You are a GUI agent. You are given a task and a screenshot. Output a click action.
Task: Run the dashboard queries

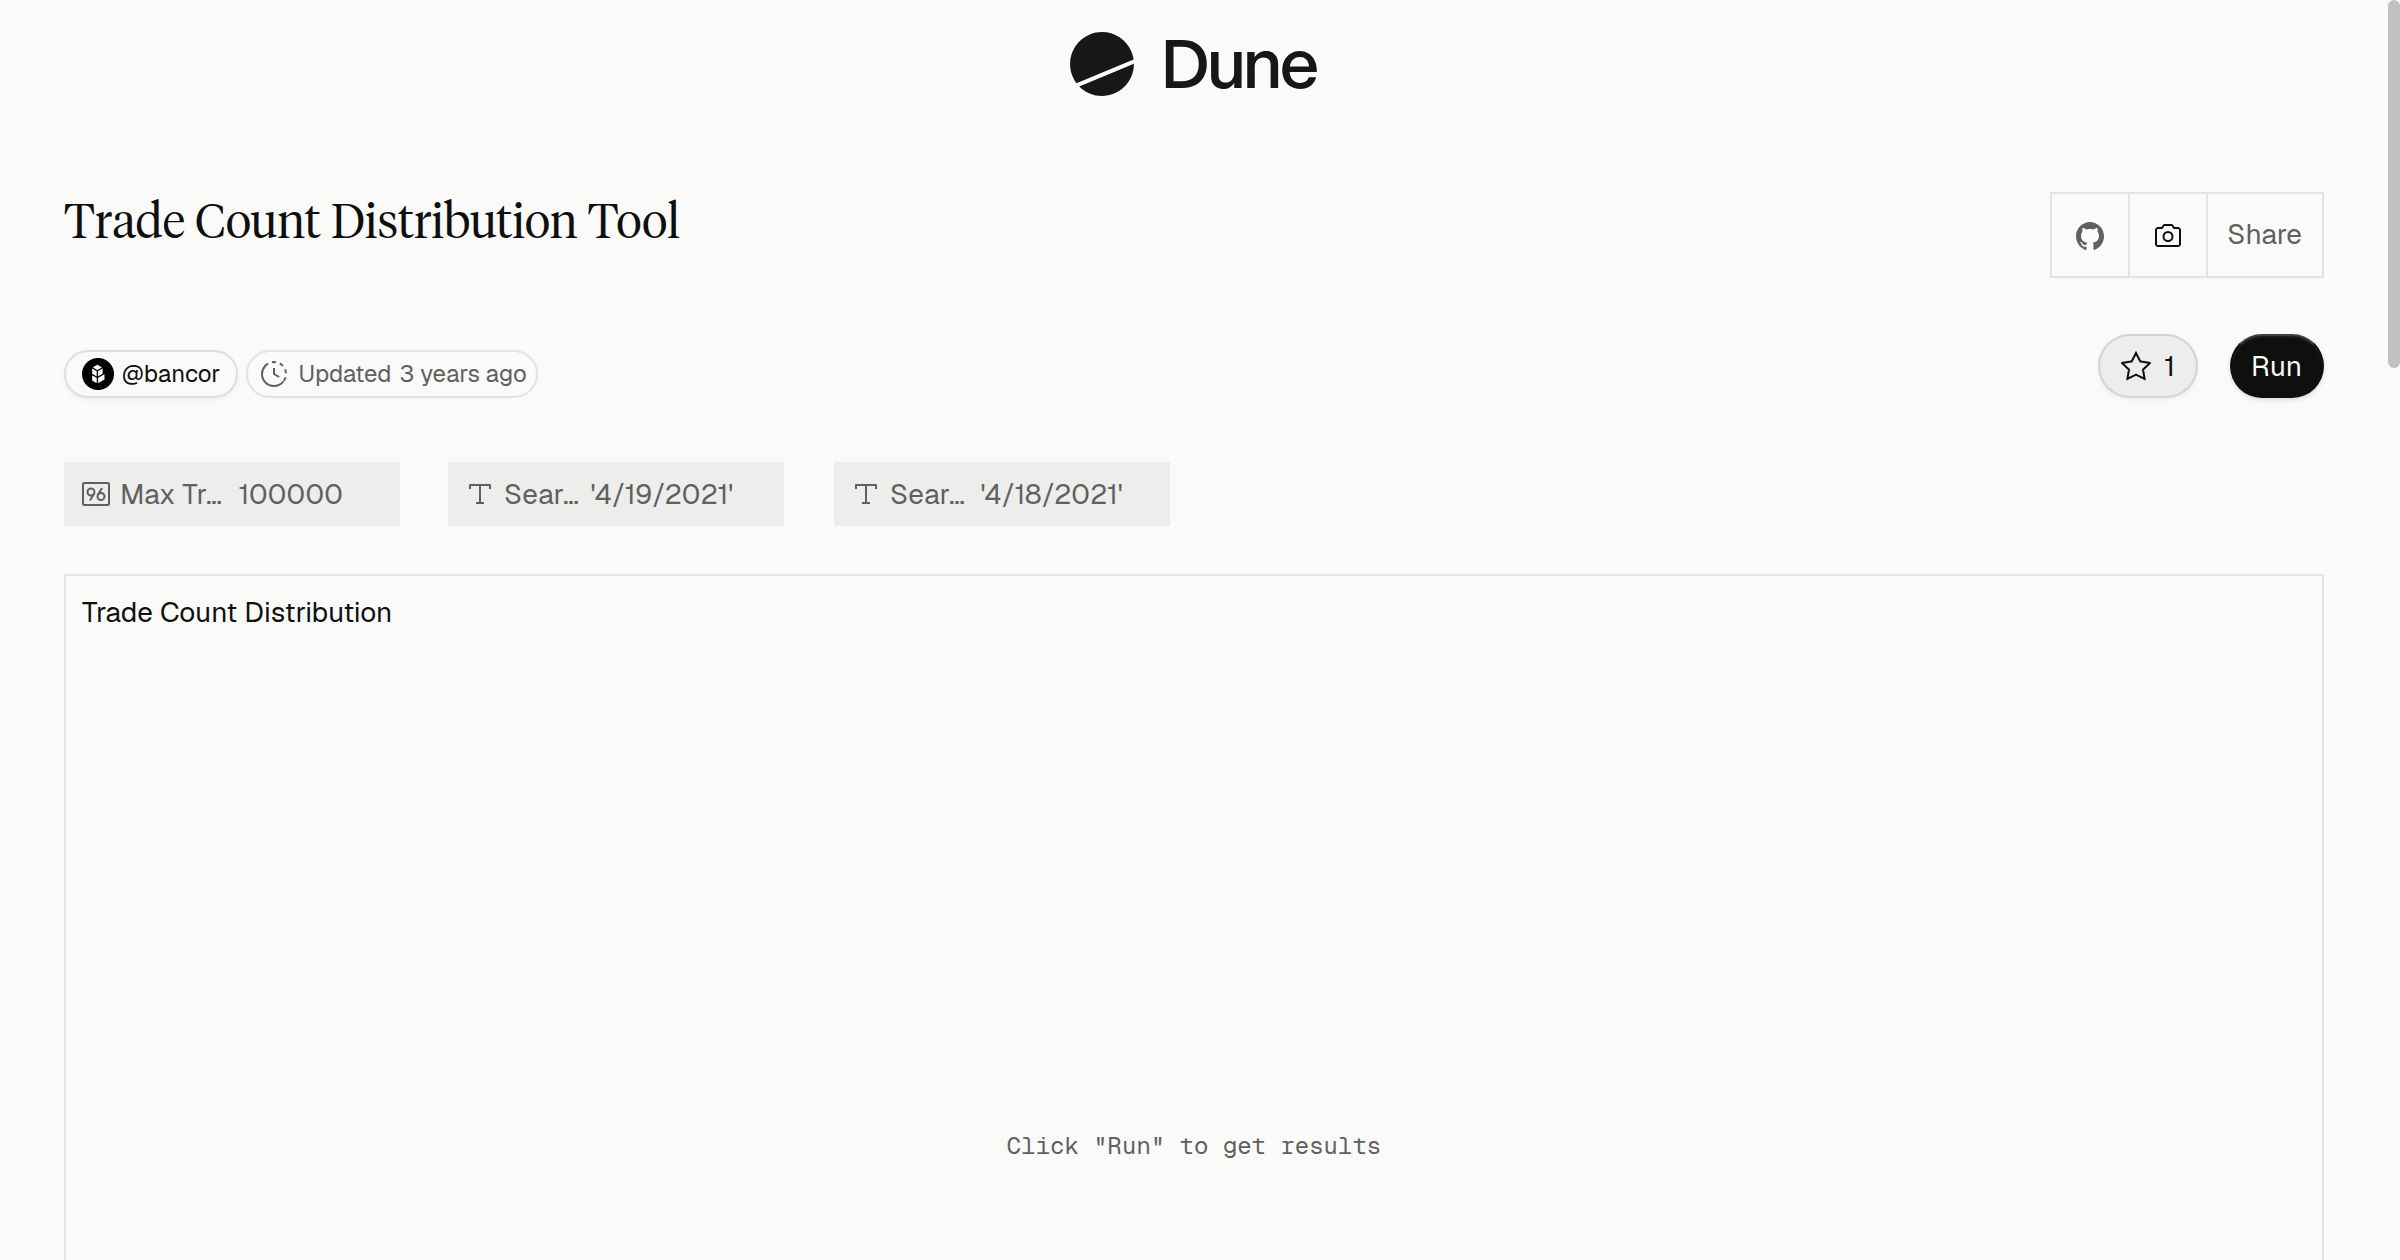point(2276,366)
